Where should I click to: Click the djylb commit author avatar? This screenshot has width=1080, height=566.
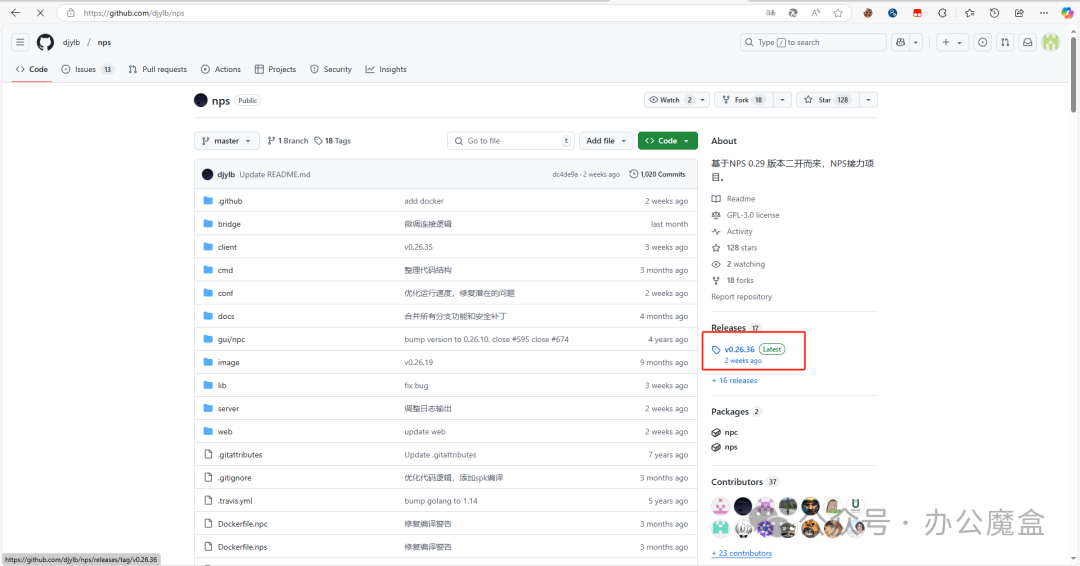point(207,174)
